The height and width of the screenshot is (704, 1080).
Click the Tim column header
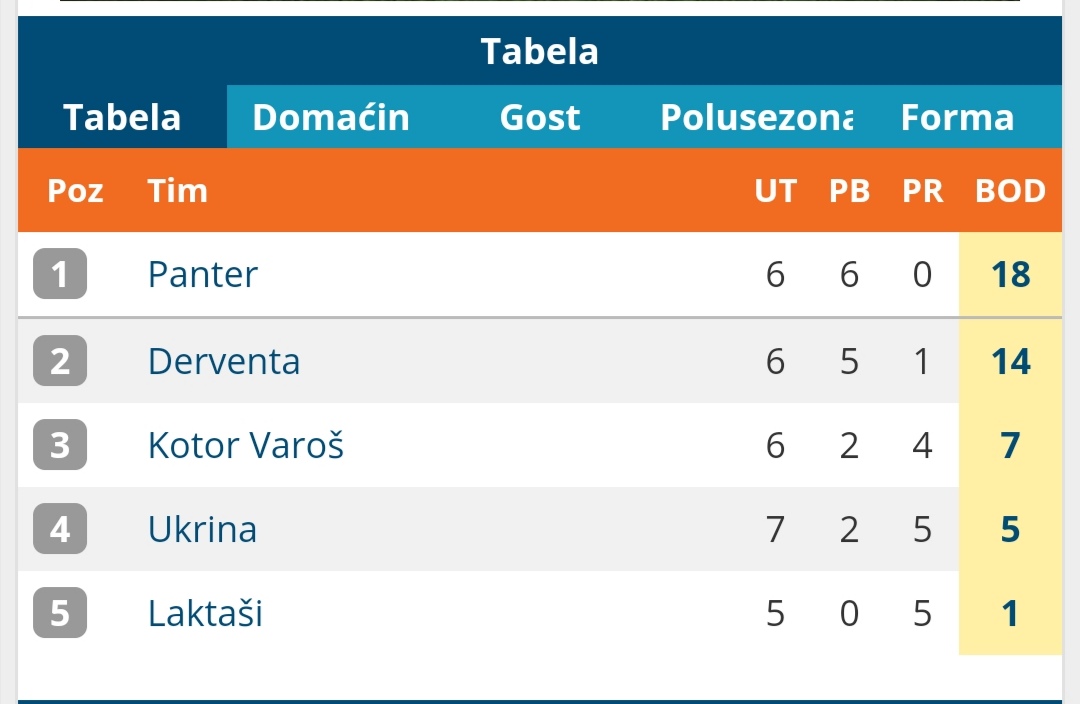coord(178,191)
